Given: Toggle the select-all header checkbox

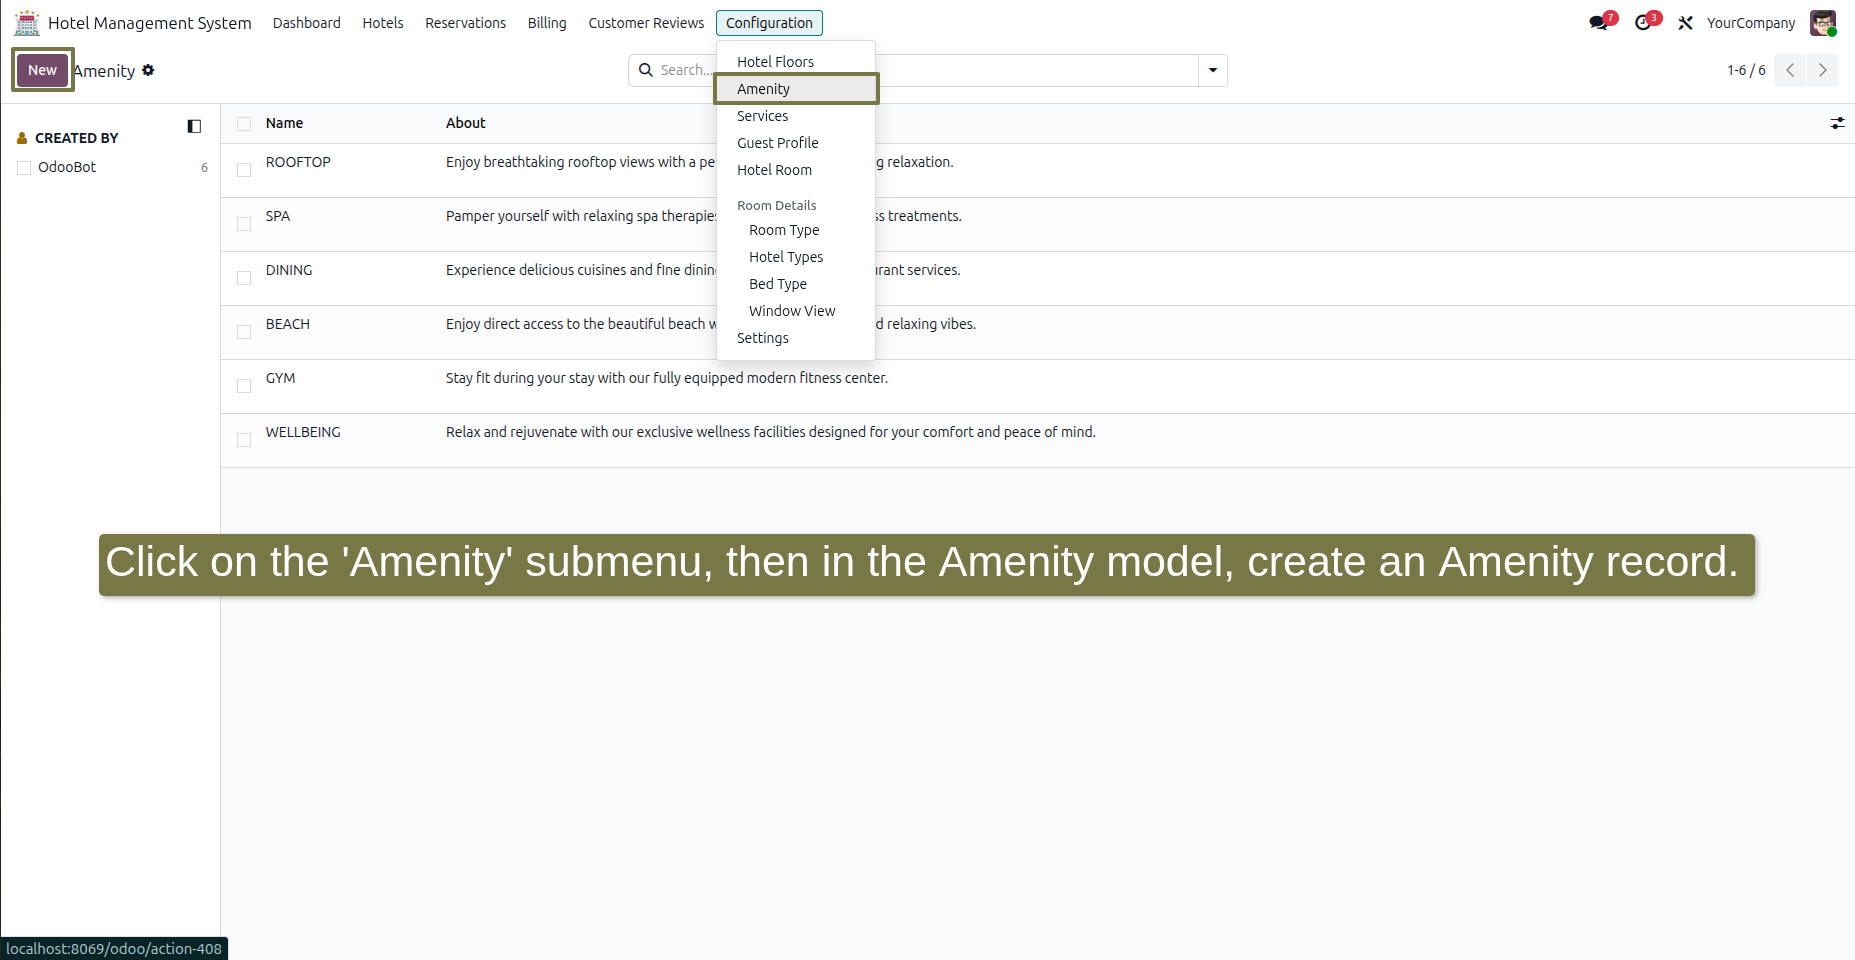Looking at the screenshot, I should tap(244, 124).
